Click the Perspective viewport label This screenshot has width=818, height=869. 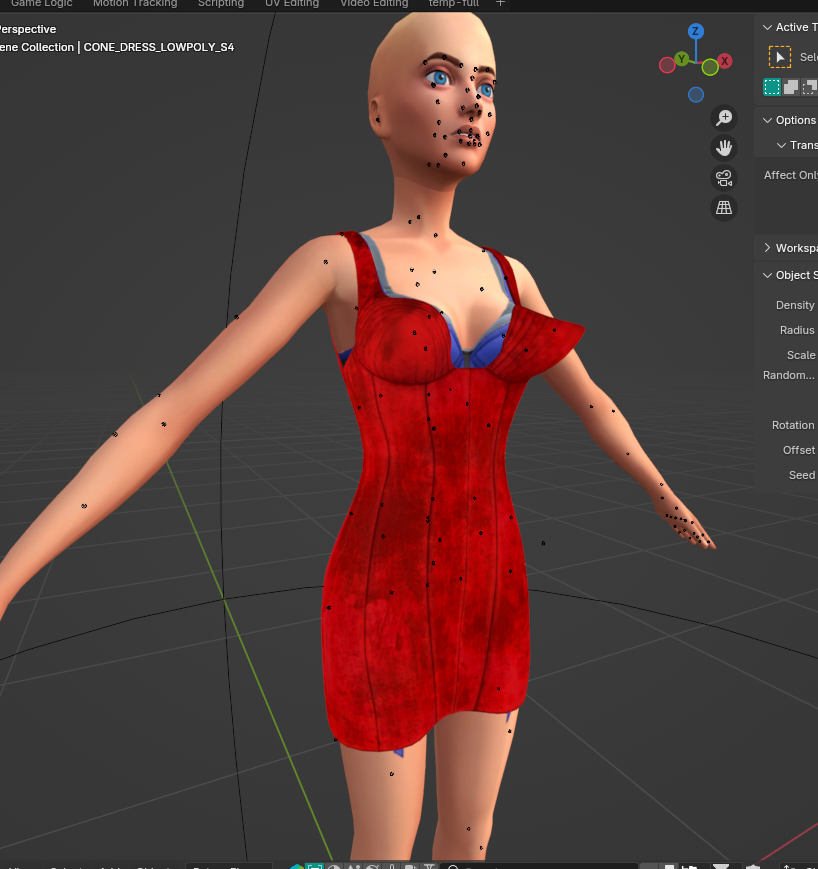(28, 29)
